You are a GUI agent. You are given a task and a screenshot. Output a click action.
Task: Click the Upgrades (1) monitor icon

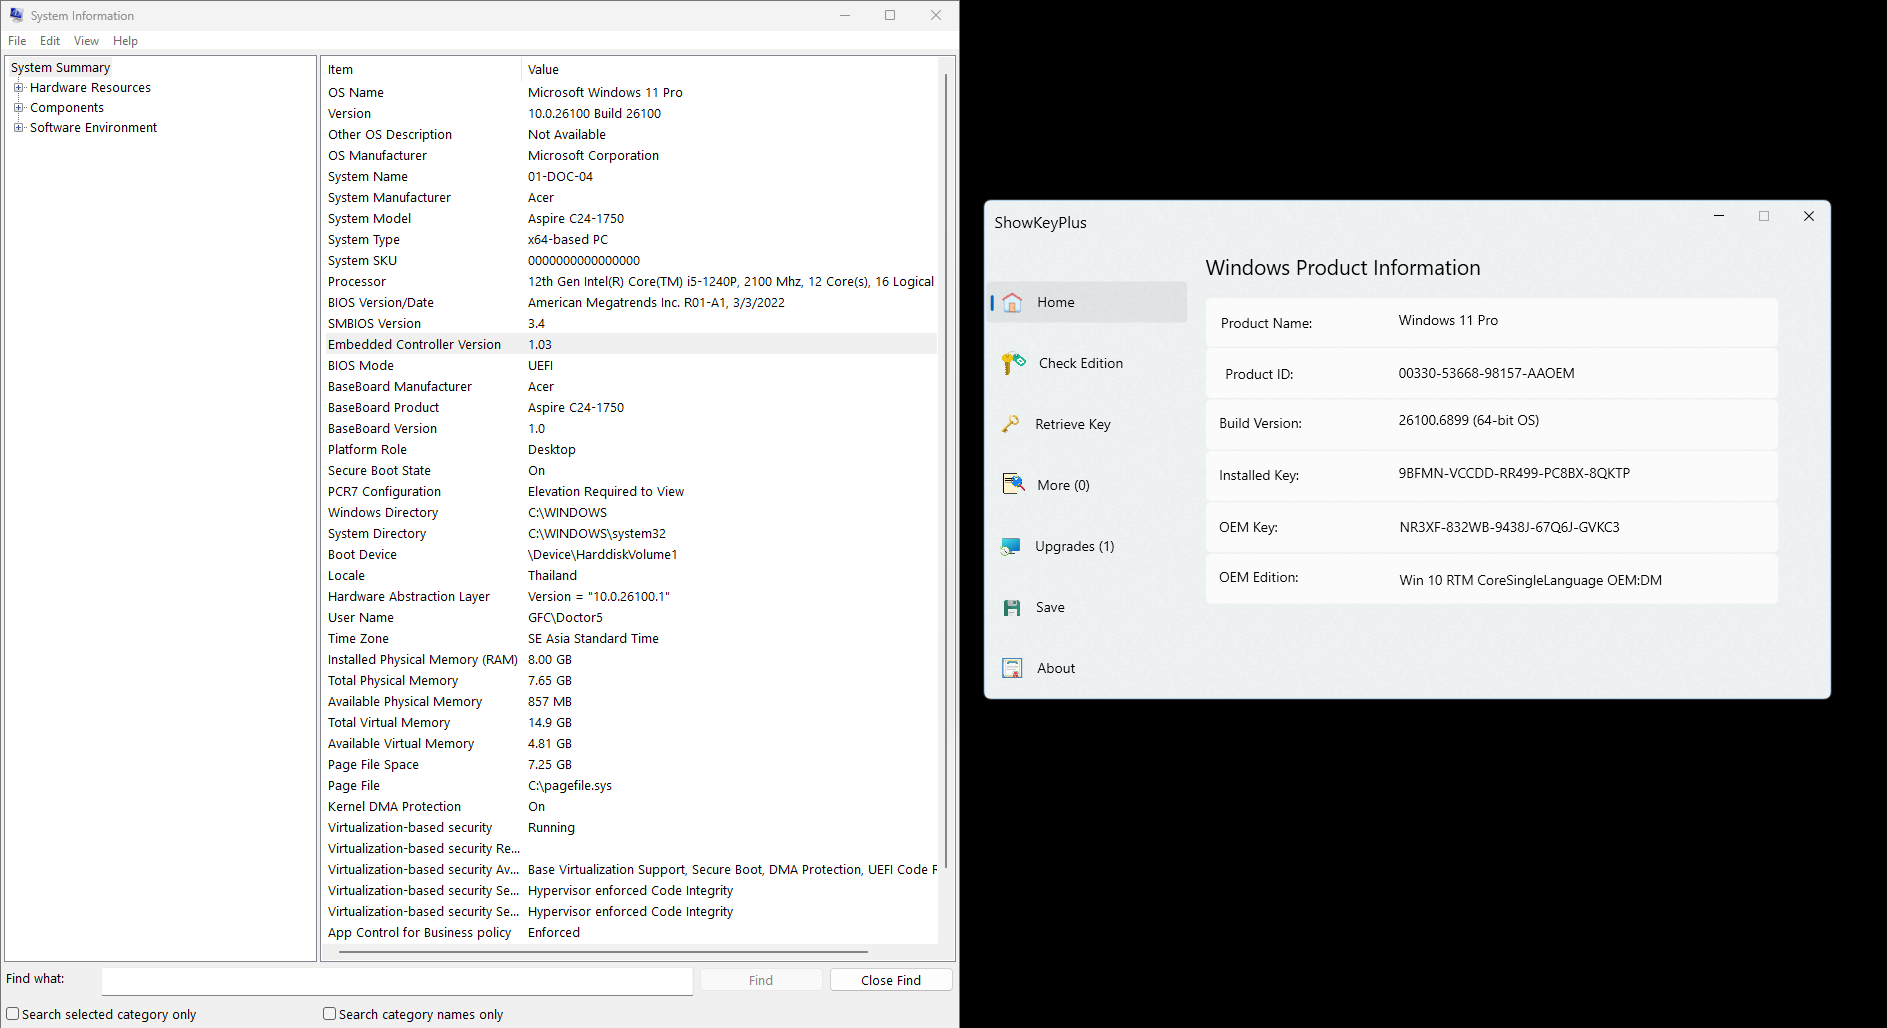pos(1011,546)
